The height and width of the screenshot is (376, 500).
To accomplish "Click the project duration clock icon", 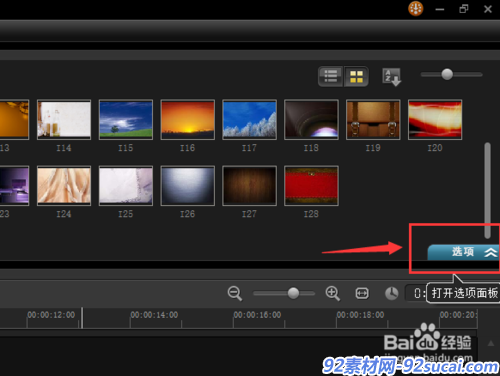I will (x=392, y=293).
